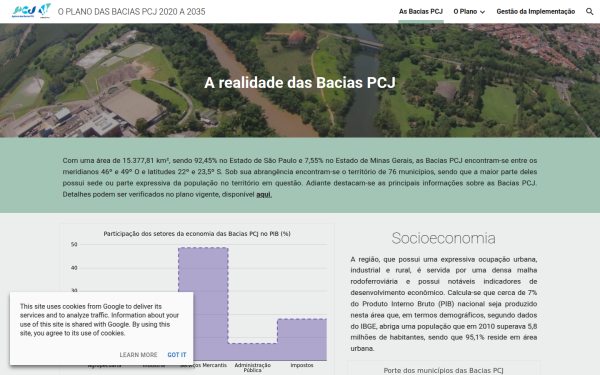Click site title O Plano das Bacias PCJ

pyautogui.click(x=131, y=11)
